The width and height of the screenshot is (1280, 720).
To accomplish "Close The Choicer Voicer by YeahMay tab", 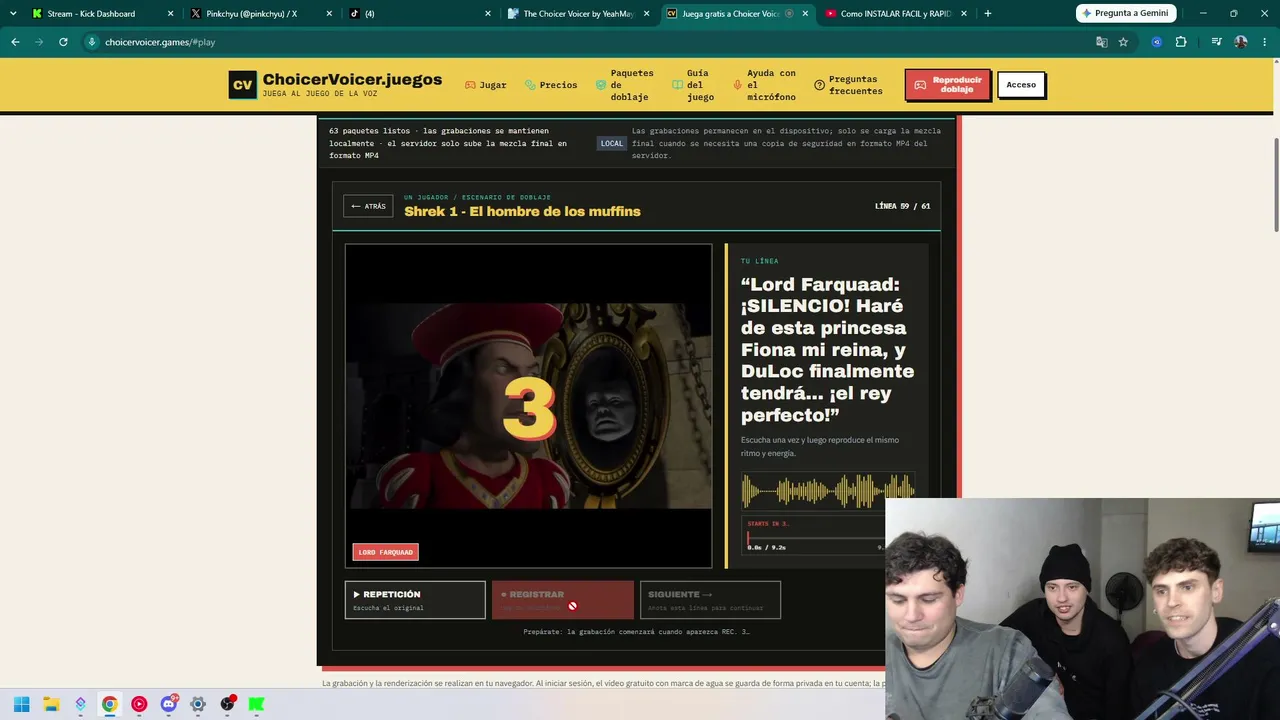I will point(646,14).
